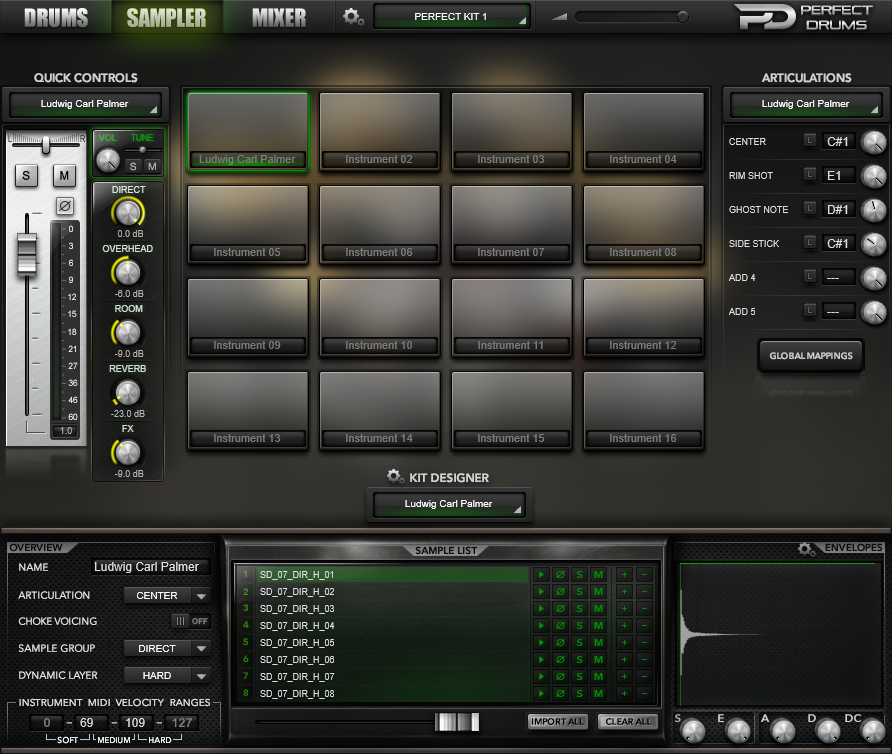Screen dimensions: 892x754
Task: Toggle small M mute under VOL/TUNE
Action: click(x=152, y=166)
